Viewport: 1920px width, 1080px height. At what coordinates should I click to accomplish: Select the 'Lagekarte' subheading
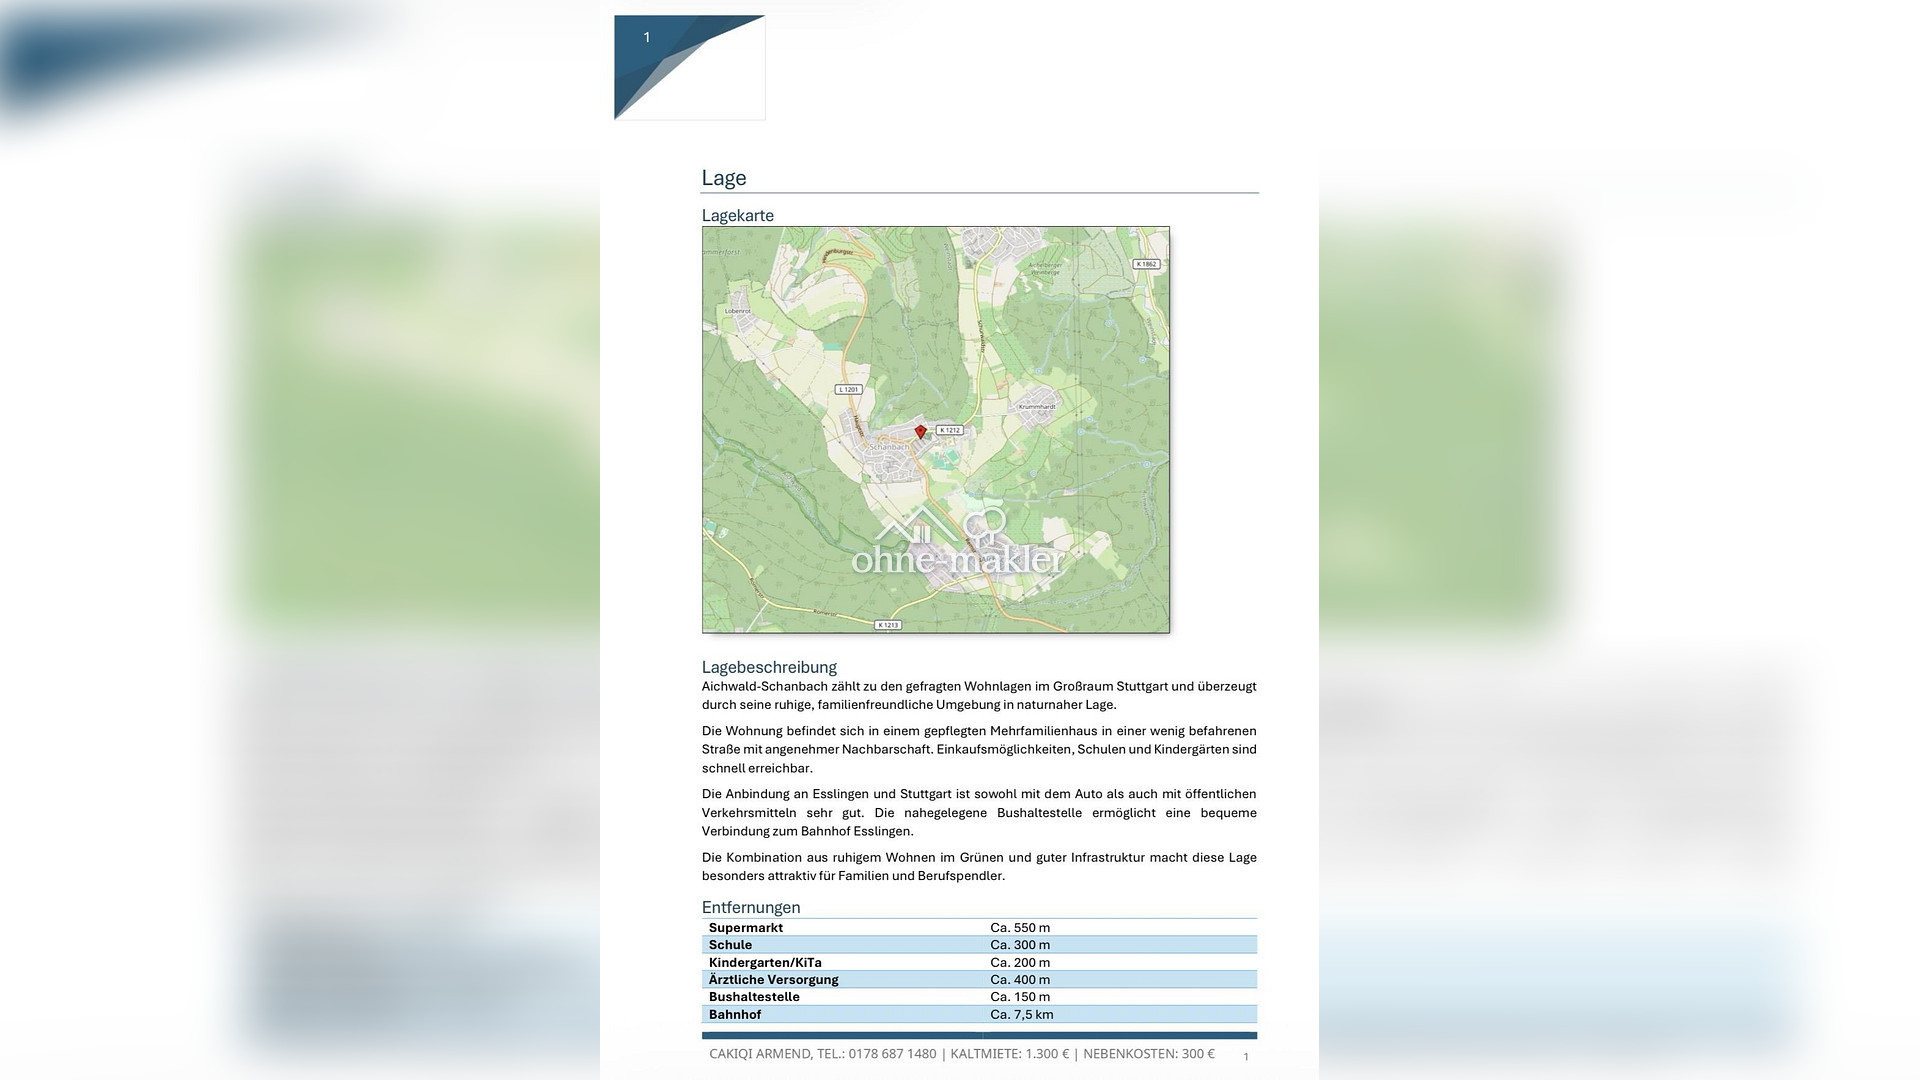click(x=738, y=215)
